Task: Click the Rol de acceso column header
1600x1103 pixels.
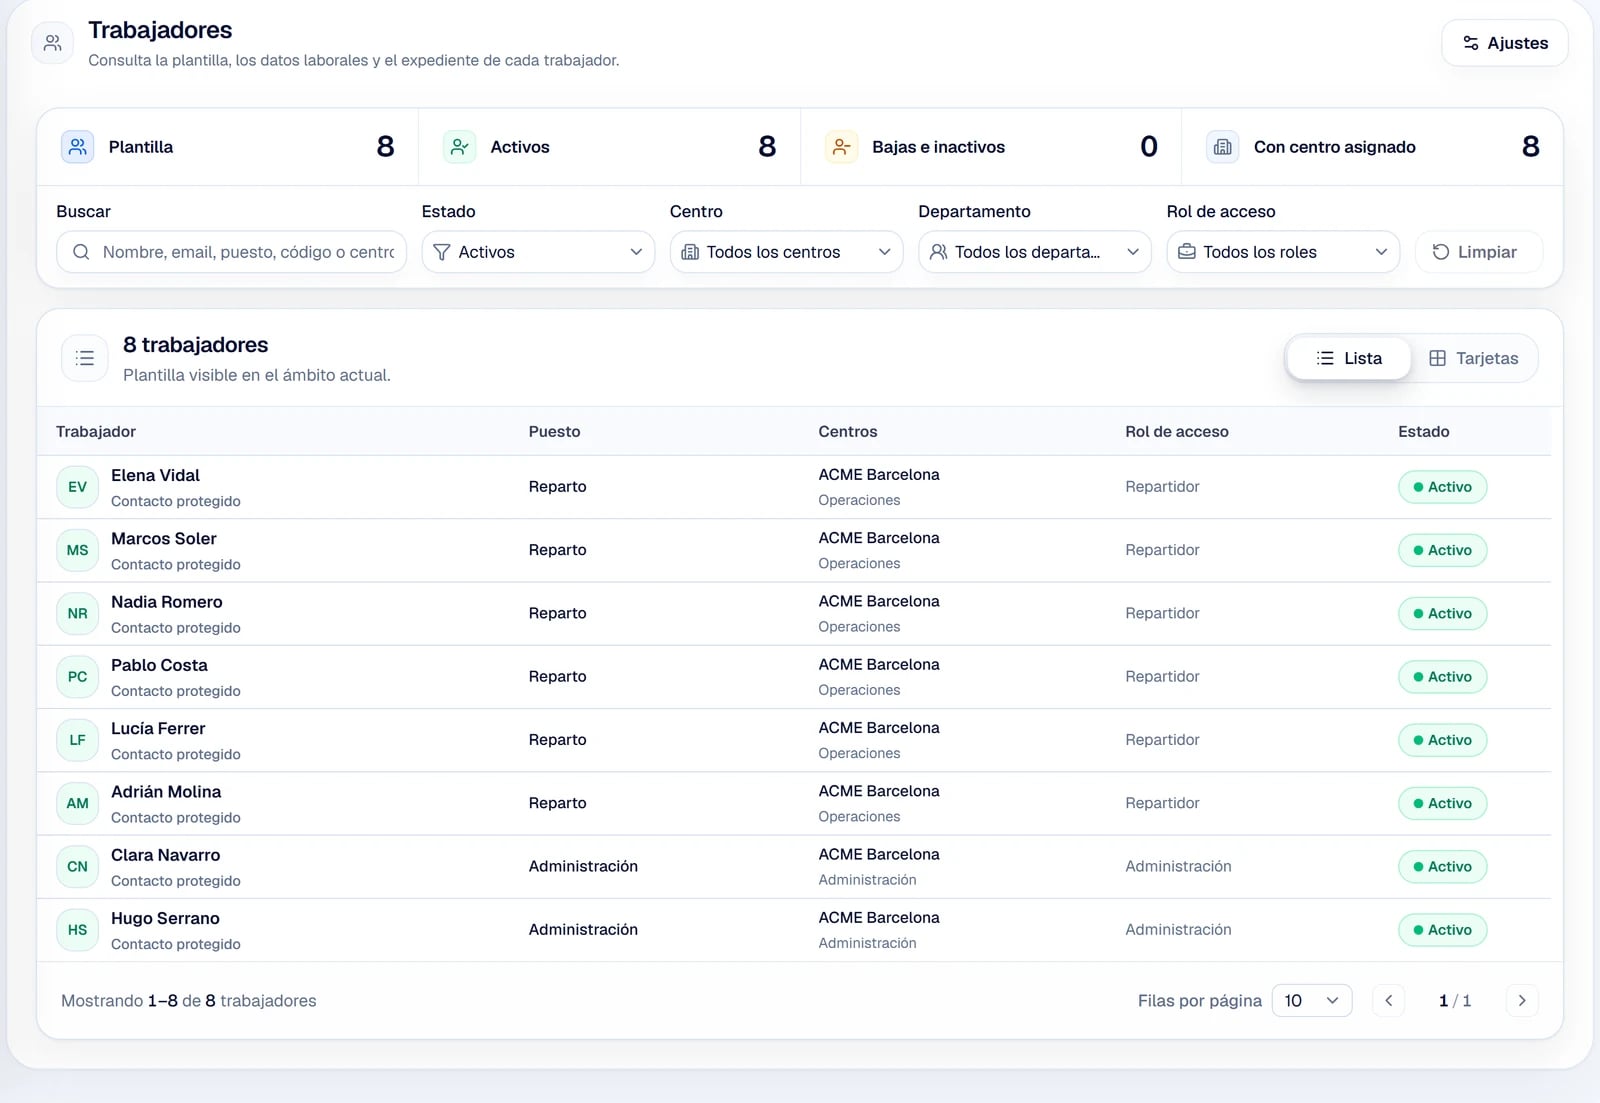Action: (x=1177, y=431)
